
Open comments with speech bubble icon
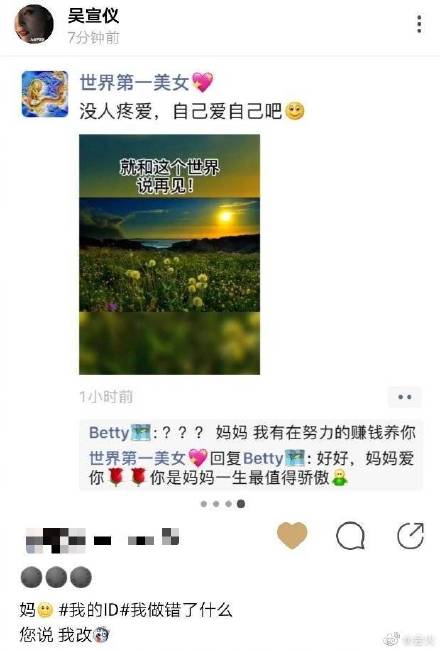(x=351, y=536)
